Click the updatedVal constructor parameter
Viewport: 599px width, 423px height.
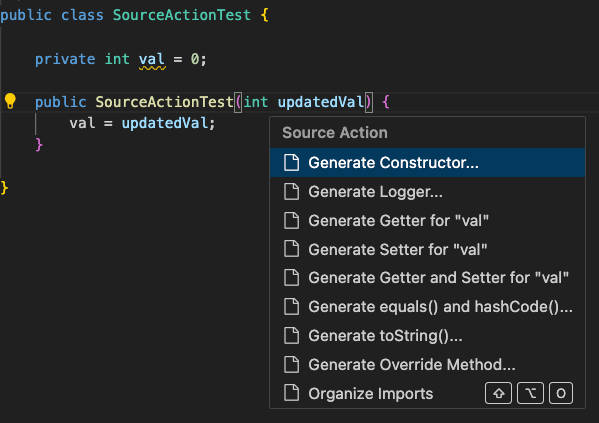[x=321, y=102]
